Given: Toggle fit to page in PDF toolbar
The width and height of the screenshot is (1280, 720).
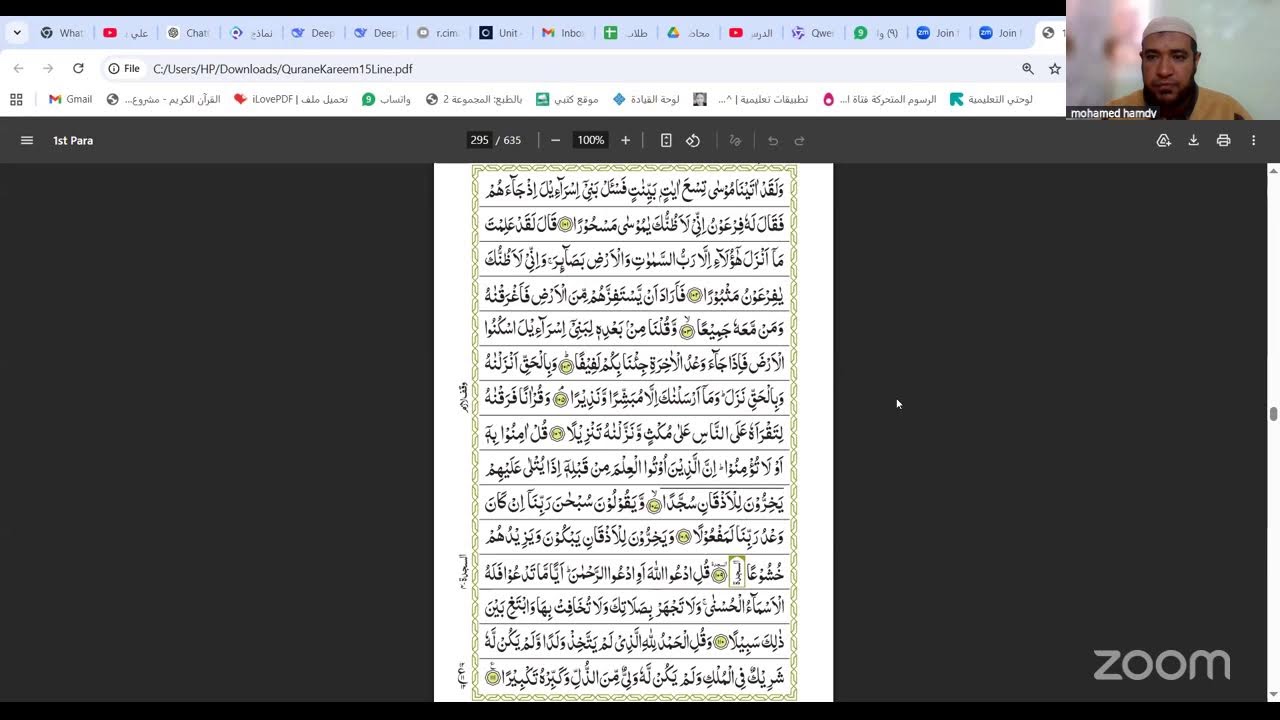Looking at the screenshot, I should (x=666, y=140).
